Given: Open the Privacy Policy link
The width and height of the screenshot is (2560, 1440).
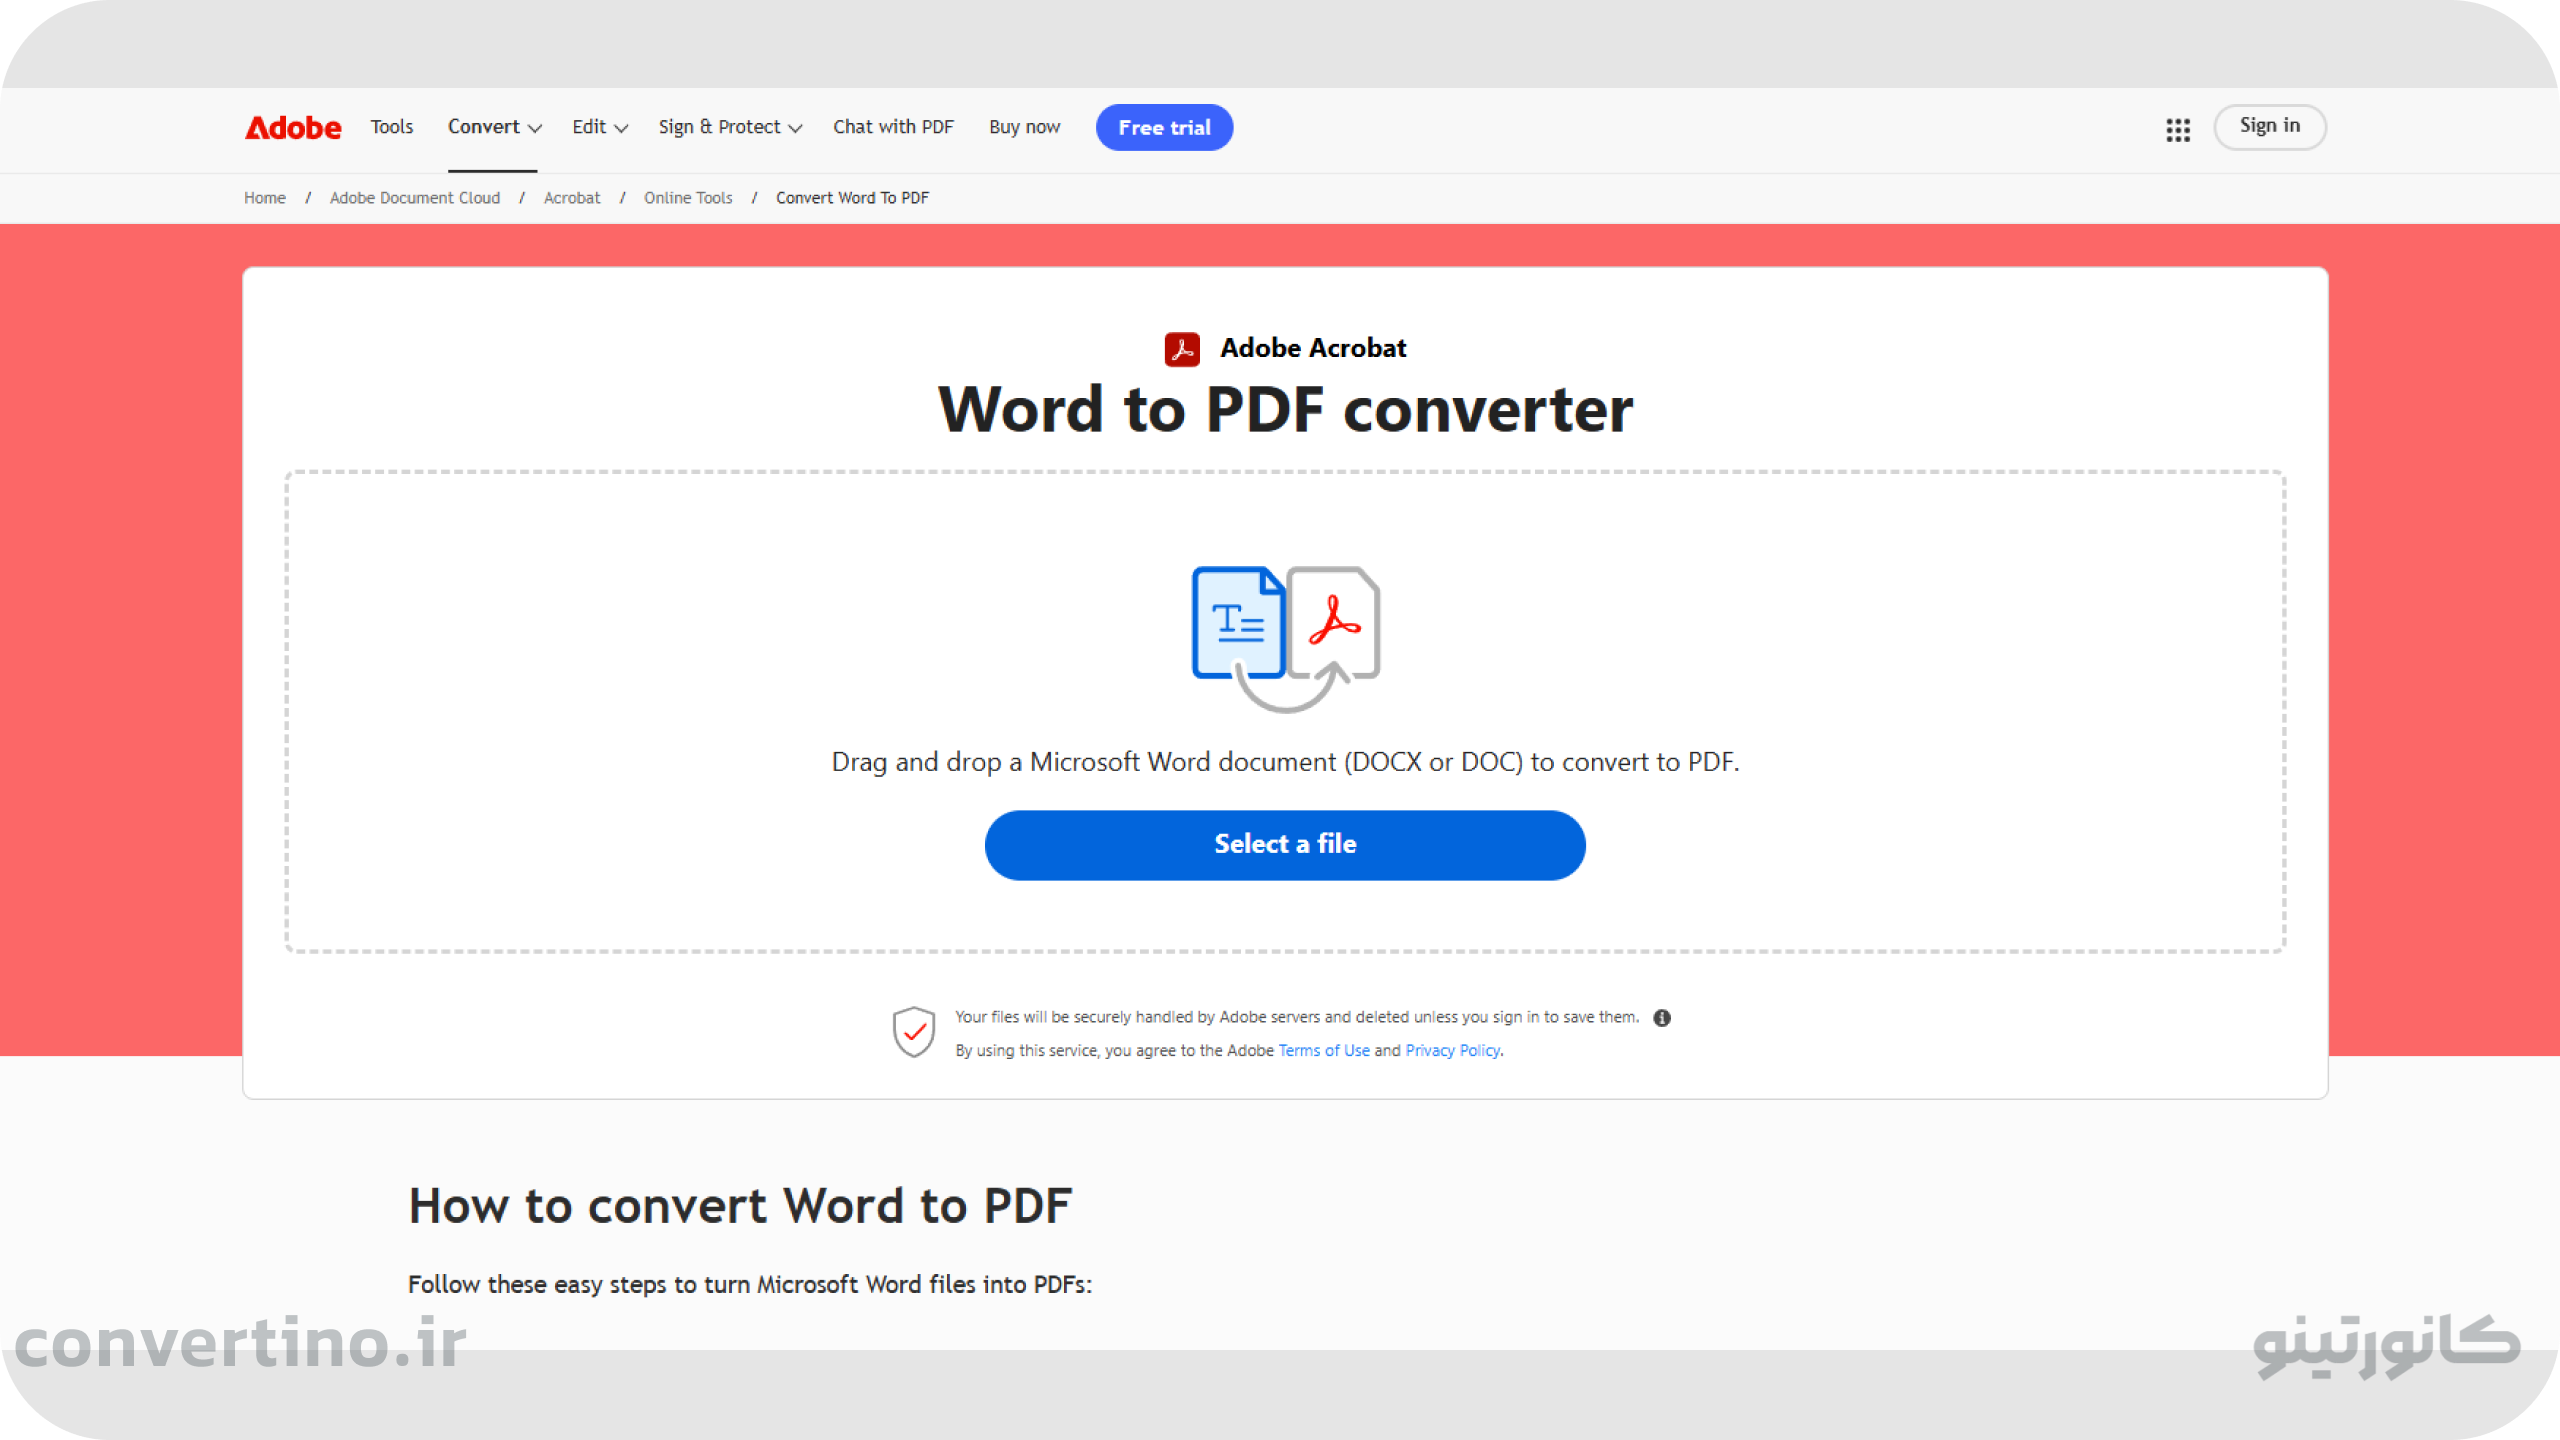Looking at the screenshot, I should pos(1452,1051).
